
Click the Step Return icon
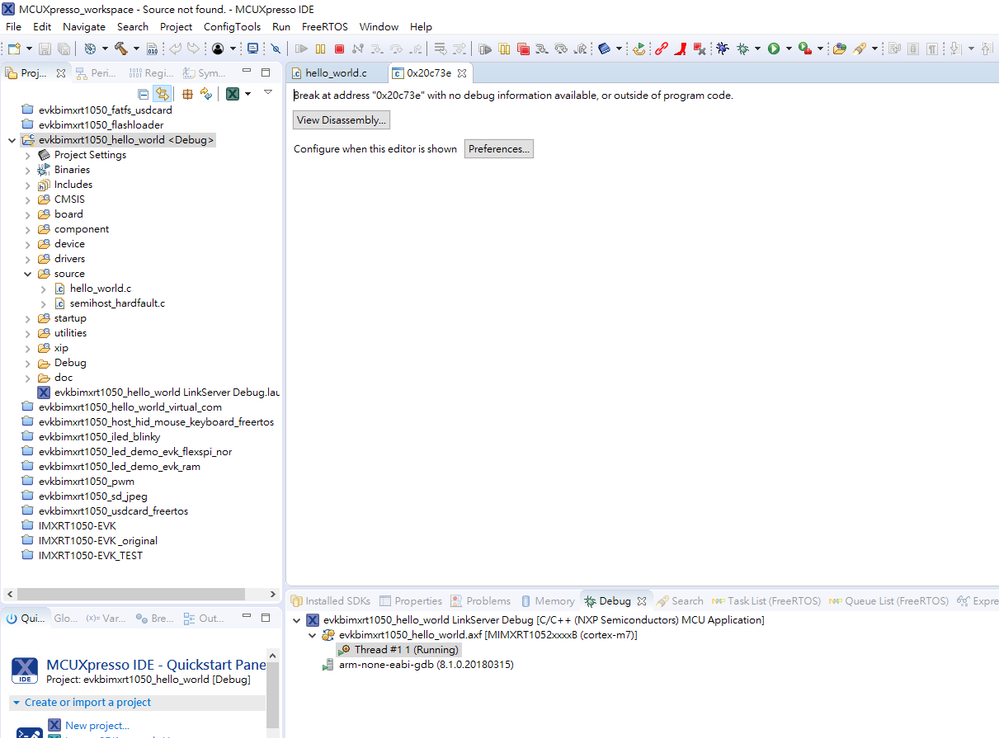(x=415, y=48)
